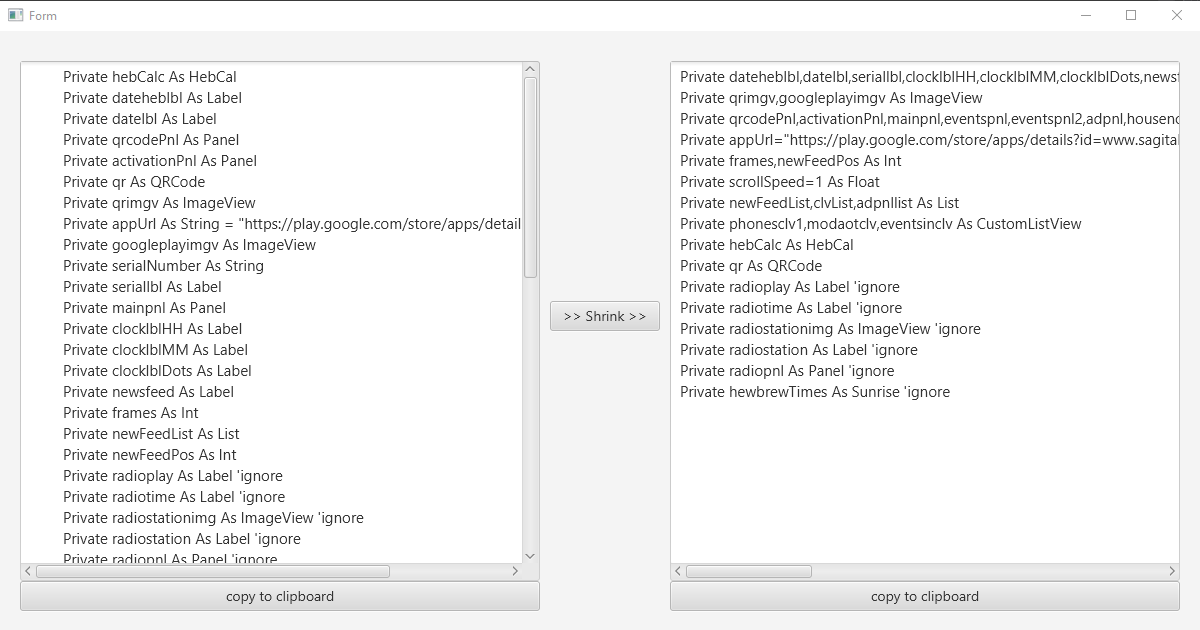Click left list's scroll up arrow

(x=531, y=69)
